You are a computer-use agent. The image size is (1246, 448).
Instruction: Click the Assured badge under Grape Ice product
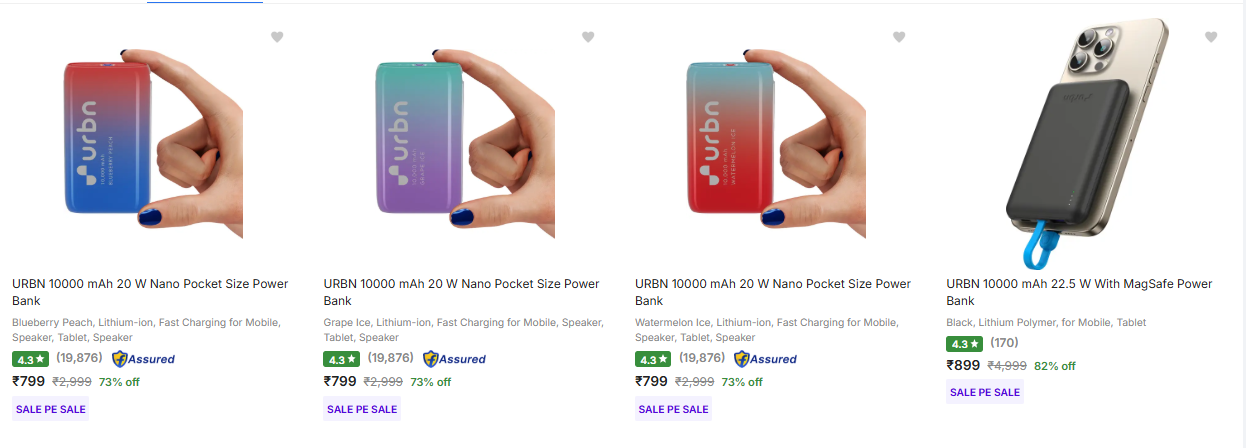pyautogui.click(x=454, y=359)
